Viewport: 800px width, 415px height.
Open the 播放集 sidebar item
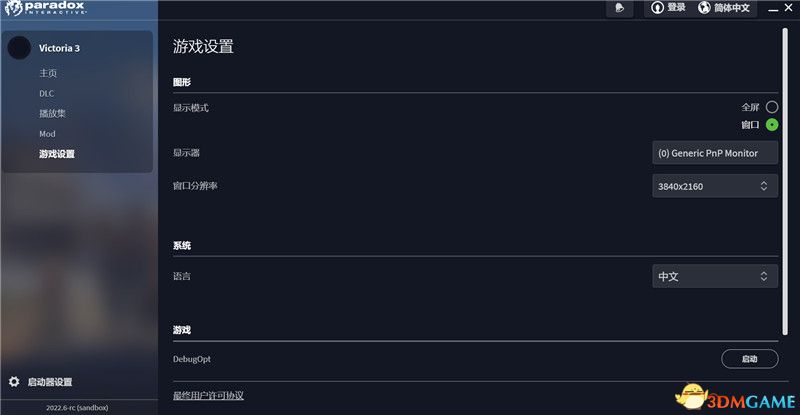point(52,113)
